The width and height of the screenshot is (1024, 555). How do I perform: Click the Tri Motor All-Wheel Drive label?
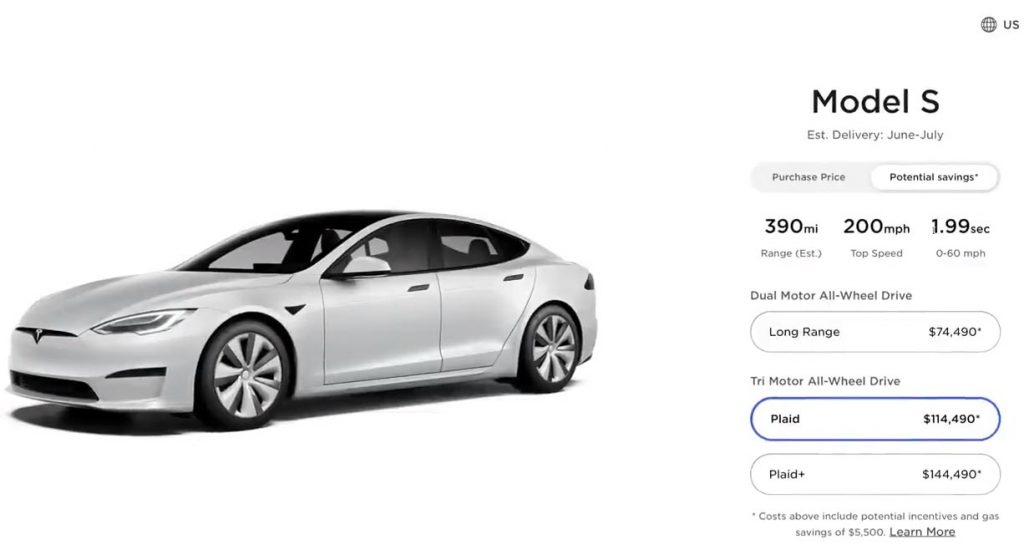pos(825,381)
